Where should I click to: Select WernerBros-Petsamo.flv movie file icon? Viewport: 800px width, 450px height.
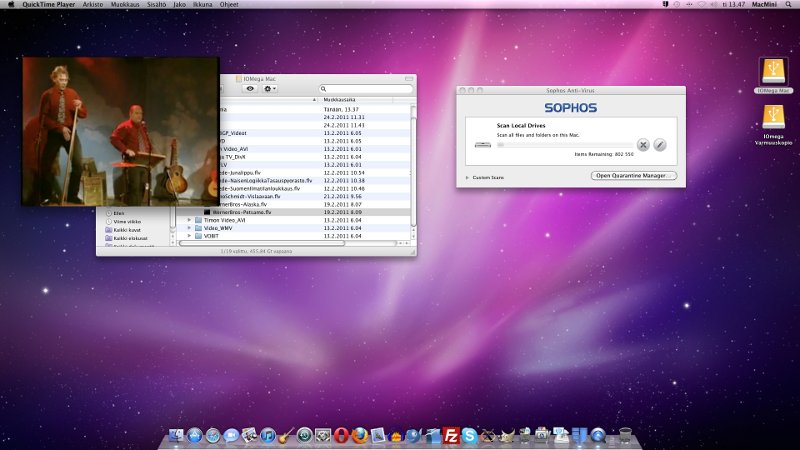[x=207, y=212]
